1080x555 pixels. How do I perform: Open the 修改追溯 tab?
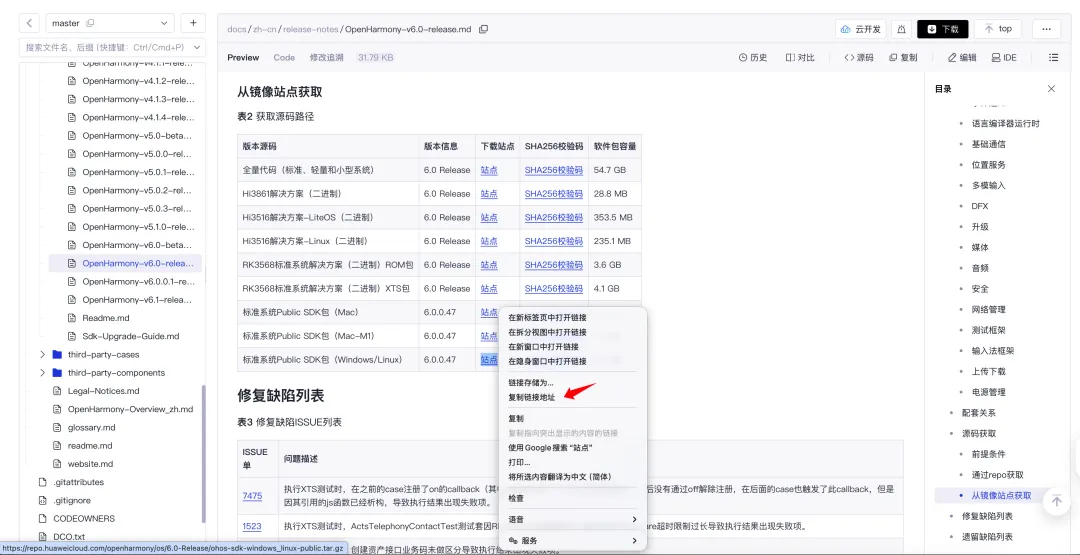coord(326,58)
